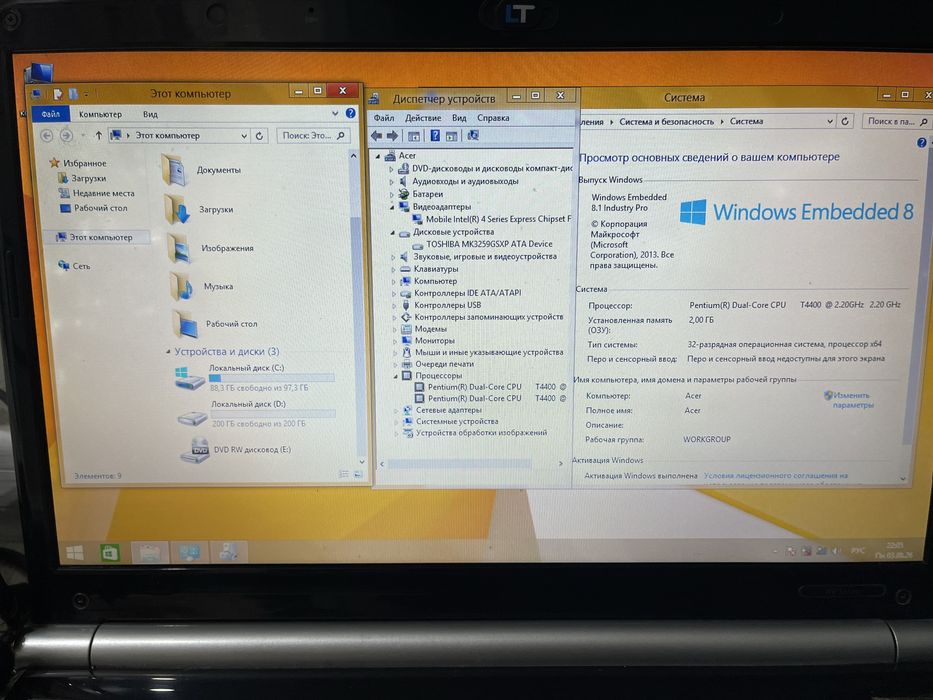This screenshot has height=700, width=933.
Task: Open Компьютер ribbon tab
Action: click(101, 114)
